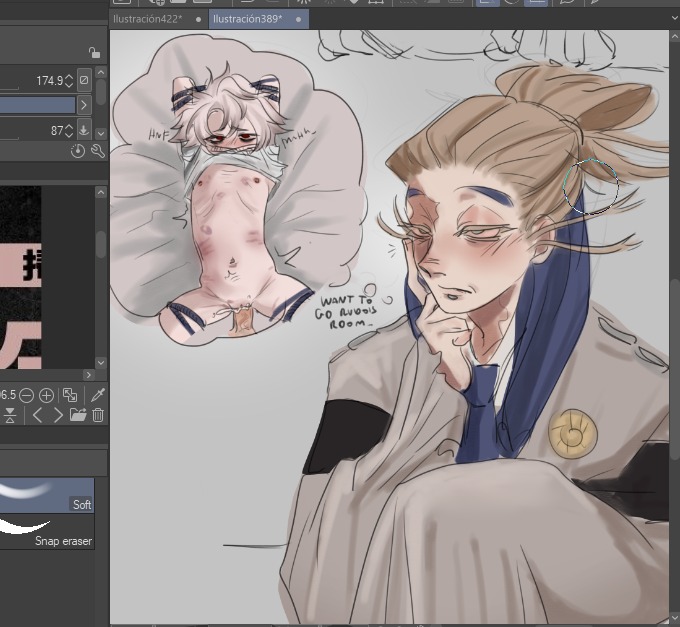Click the 174.9 brush size slider
680x627 pixels.
(9, 88)
